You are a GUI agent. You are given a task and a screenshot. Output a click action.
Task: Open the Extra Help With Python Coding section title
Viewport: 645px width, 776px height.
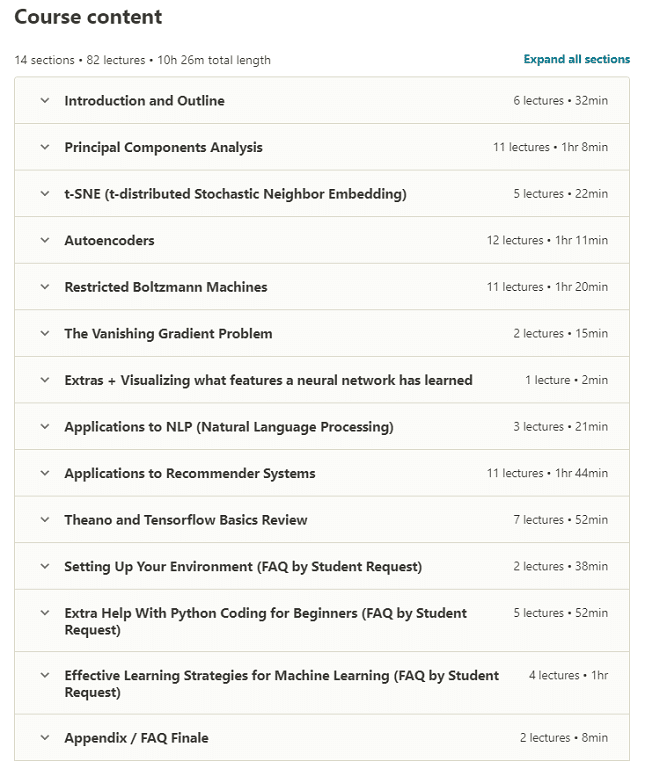[x=265, y=621]
